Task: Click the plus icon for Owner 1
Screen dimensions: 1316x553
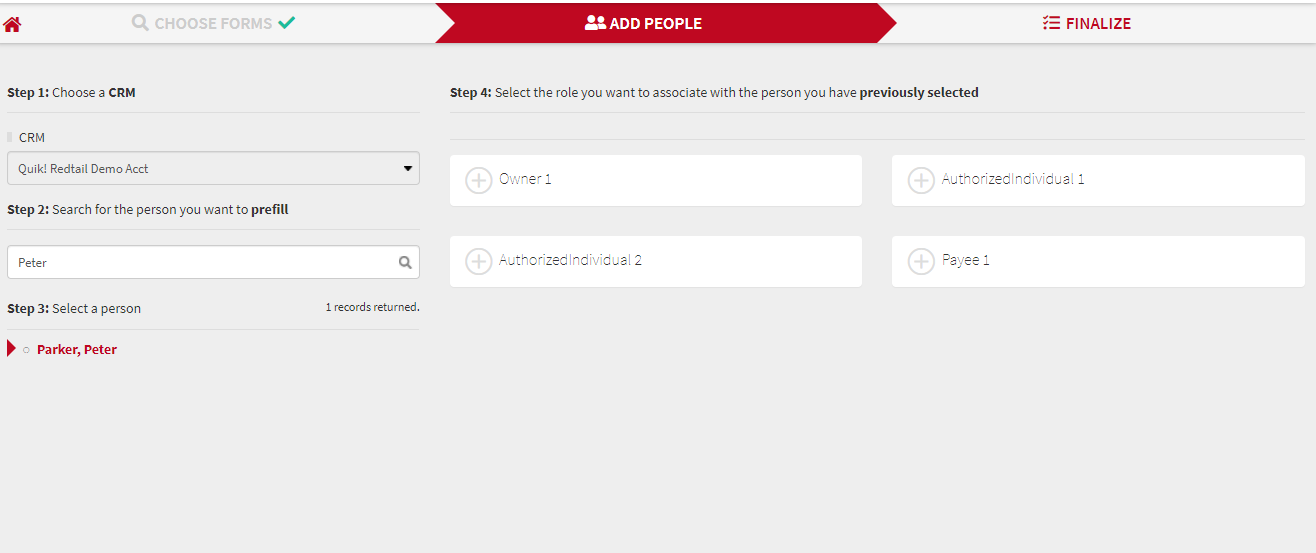Action: pos(479,180)
